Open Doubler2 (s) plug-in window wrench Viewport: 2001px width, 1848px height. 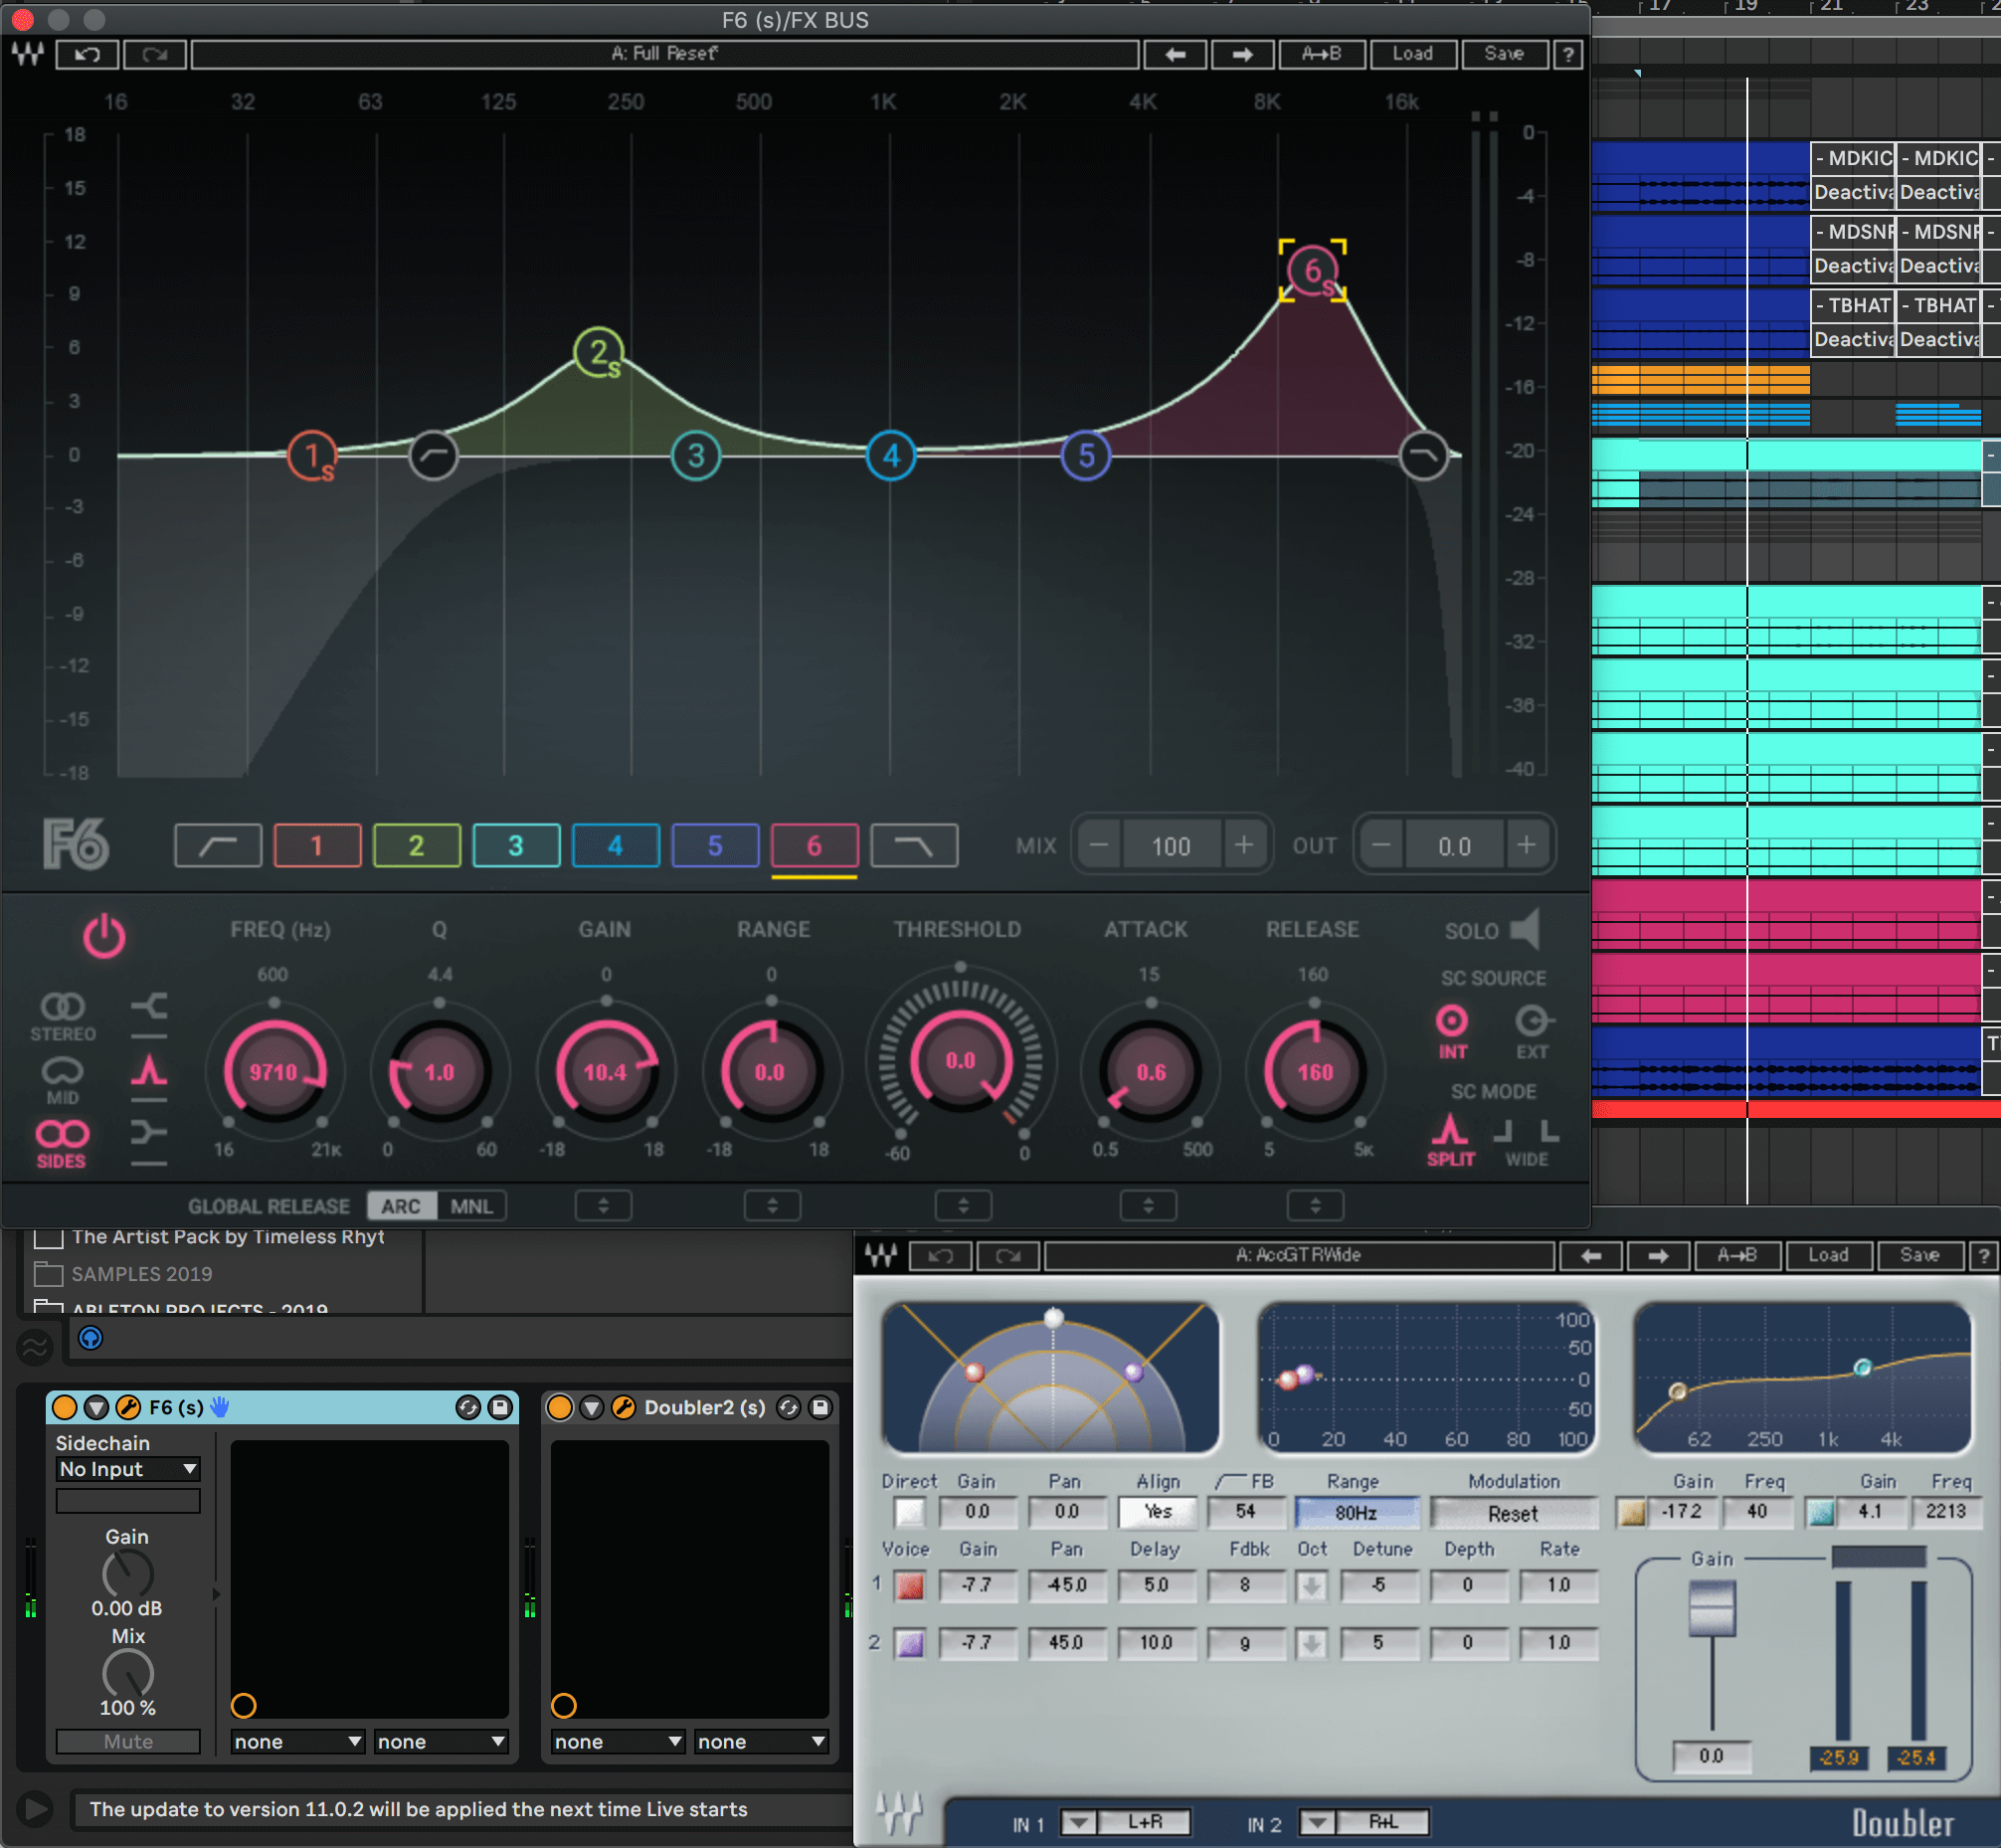click(623, 1407)
